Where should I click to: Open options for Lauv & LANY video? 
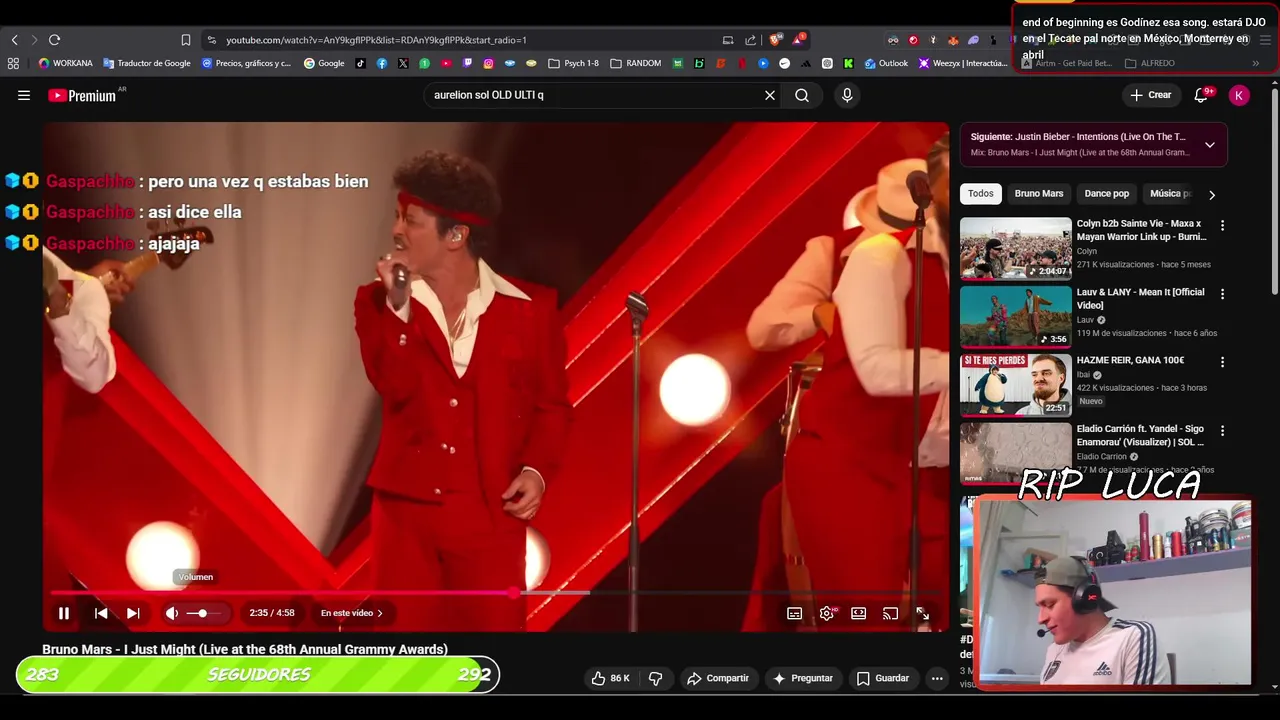click(x=1222, y=294)
